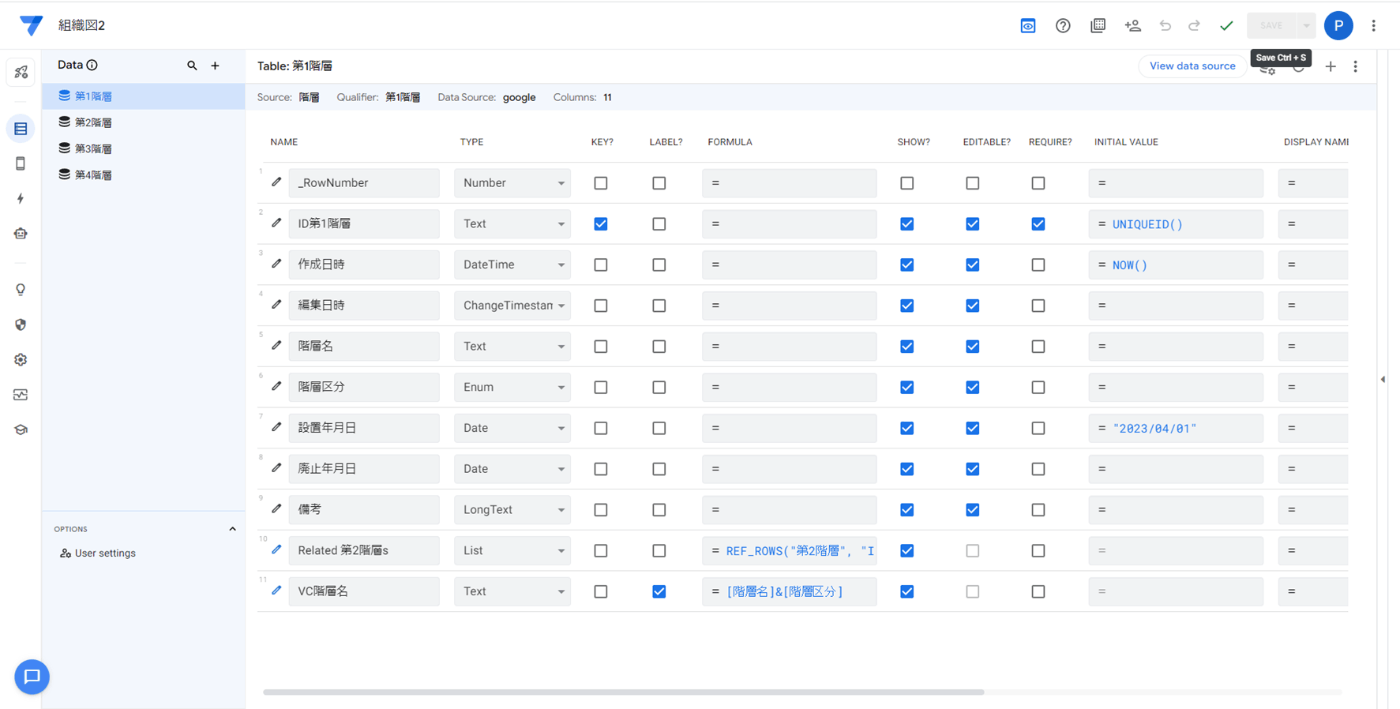Open the top-right three-dot app menu
The image size is (1400, 709).
(1374, 26)
